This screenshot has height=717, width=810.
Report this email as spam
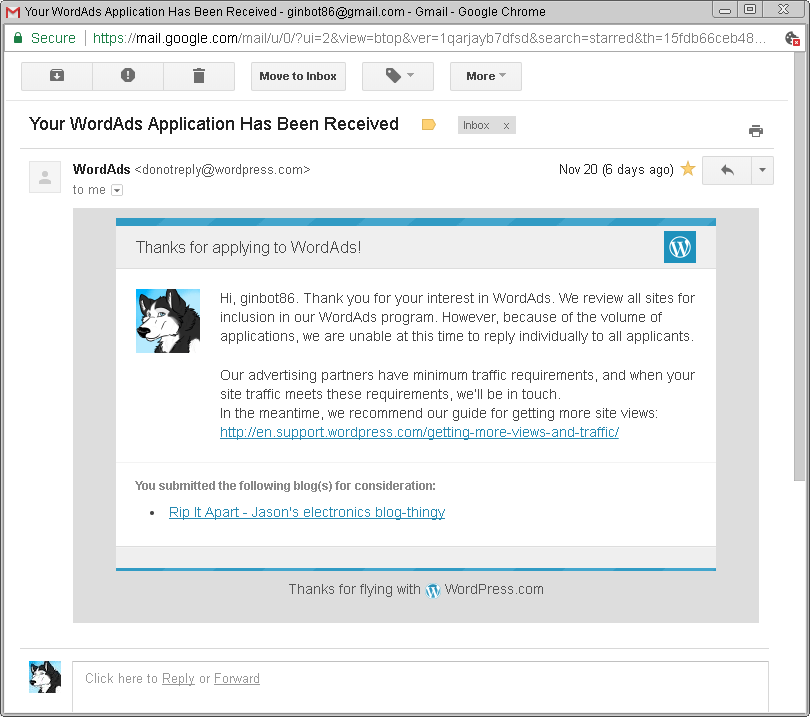(127, 76)
